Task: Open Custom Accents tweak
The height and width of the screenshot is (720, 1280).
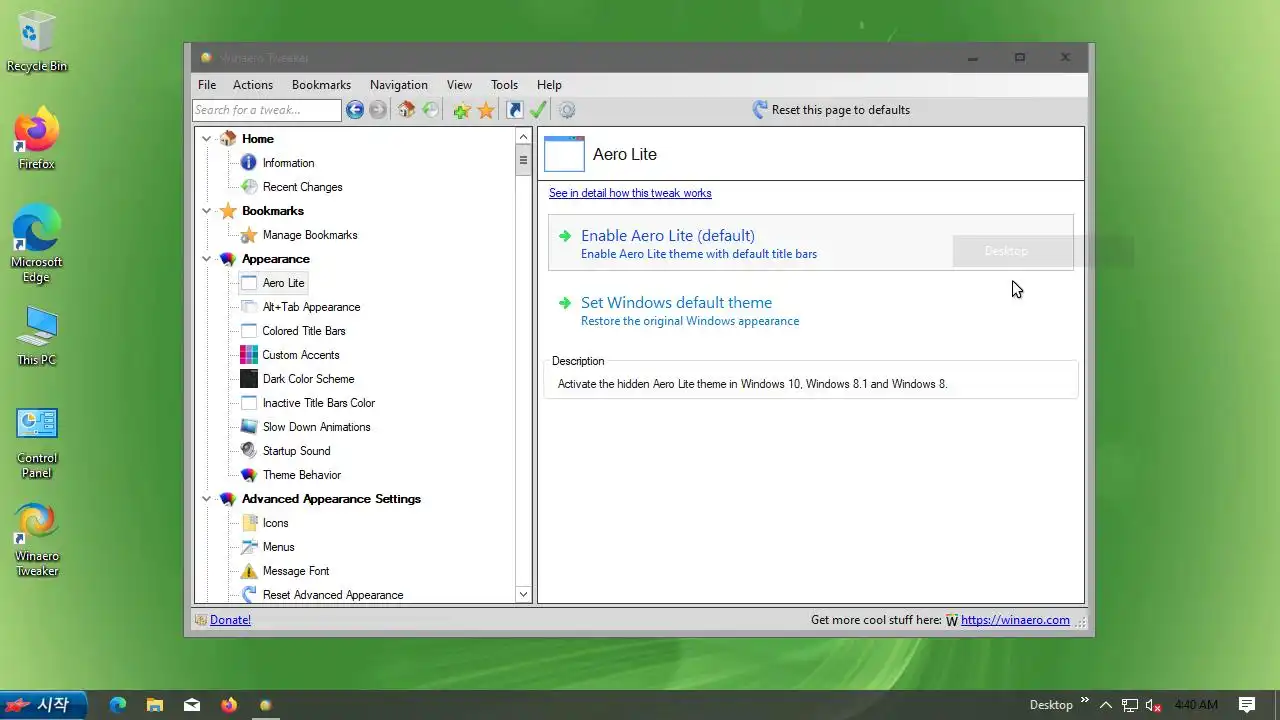Action: point(301,355)
